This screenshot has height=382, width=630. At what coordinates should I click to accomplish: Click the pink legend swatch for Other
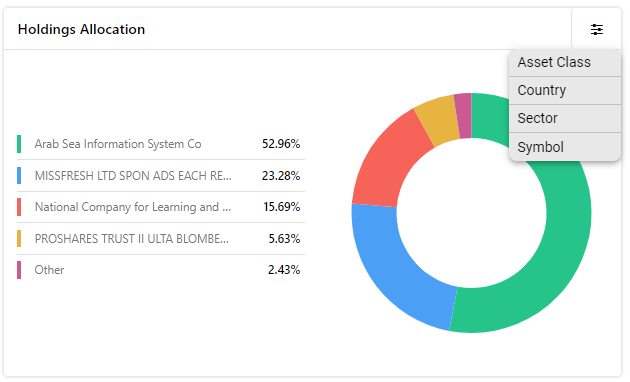click(x=19, y=270)
